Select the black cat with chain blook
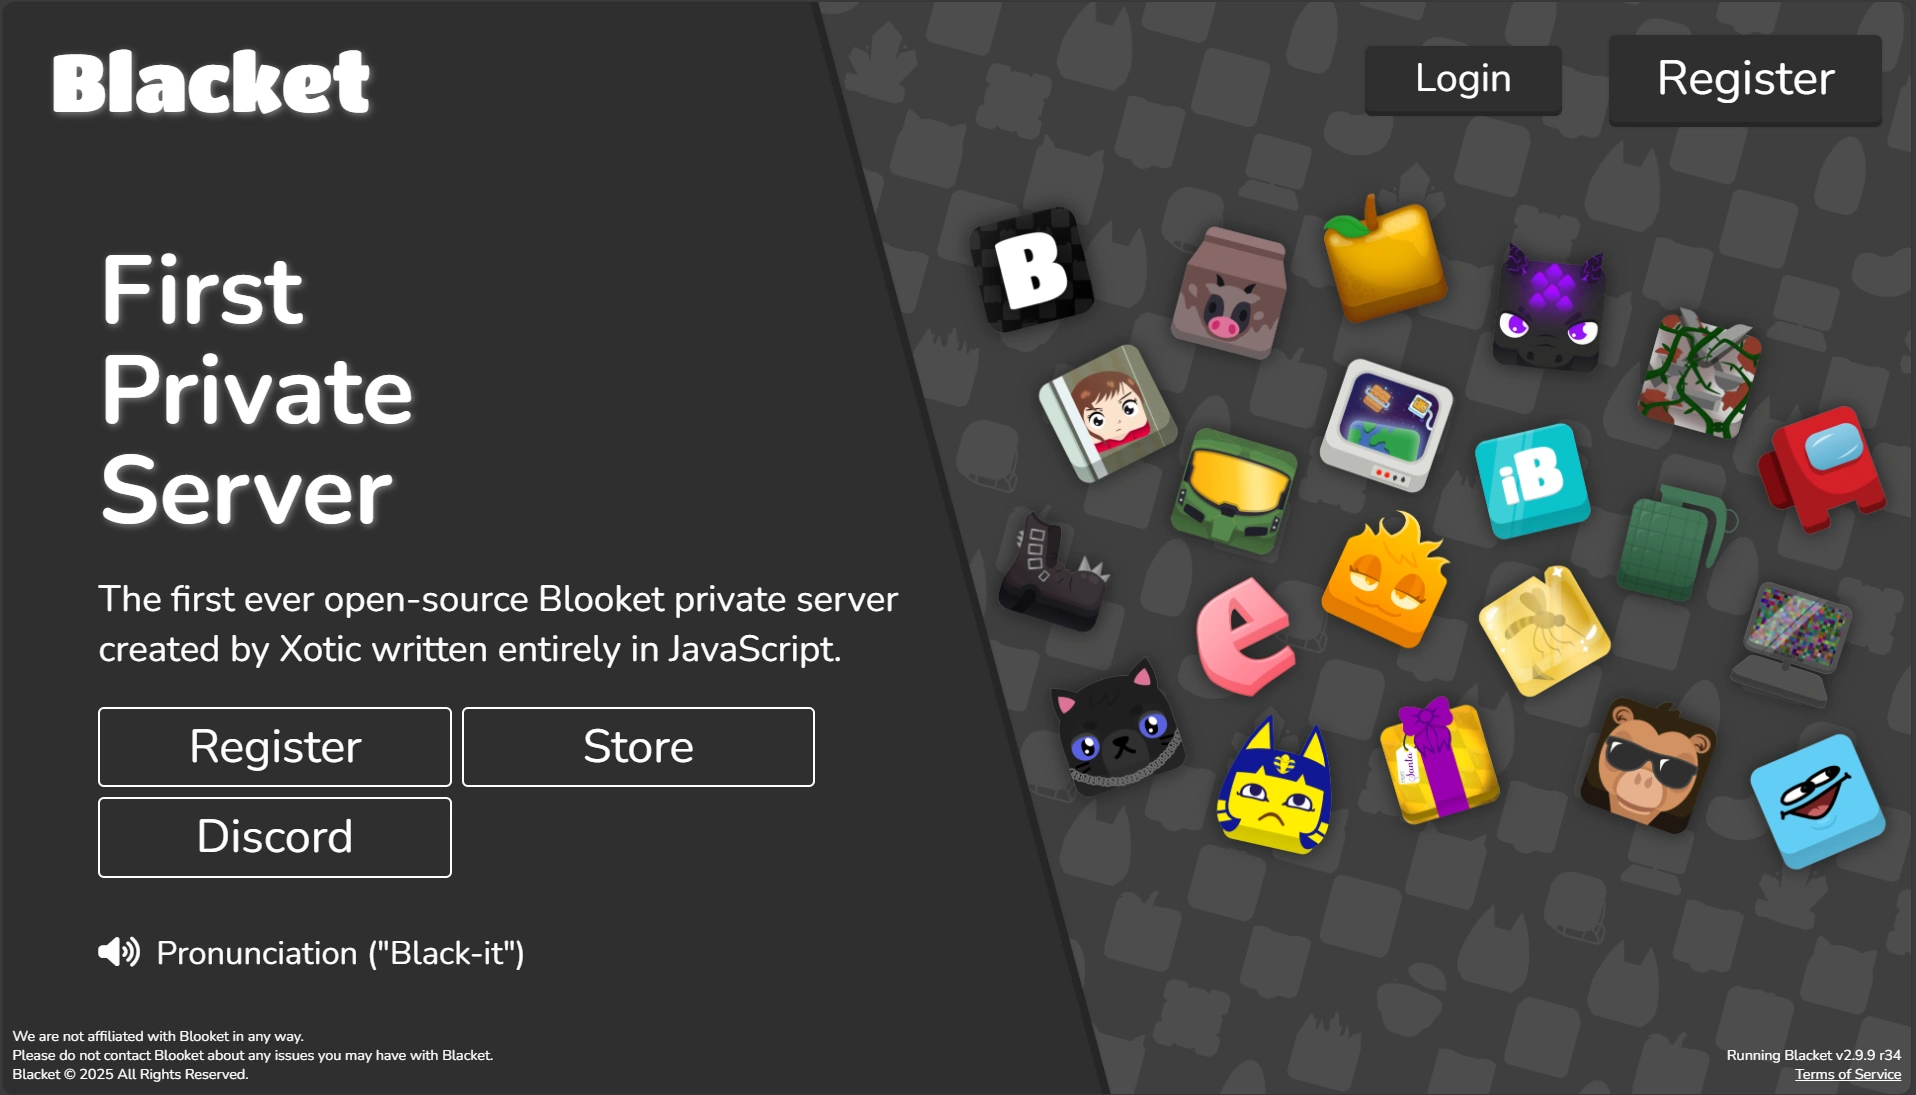The height and width of the screenshot is (1095, 1916). 1117,725
